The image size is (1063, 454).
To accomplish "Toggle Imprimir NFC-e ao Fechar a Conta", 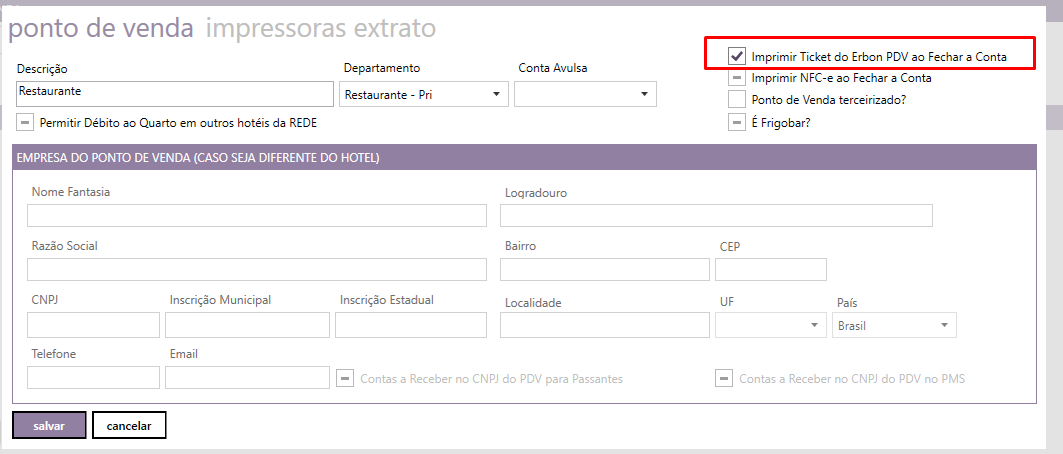I will tap(737, 78).
